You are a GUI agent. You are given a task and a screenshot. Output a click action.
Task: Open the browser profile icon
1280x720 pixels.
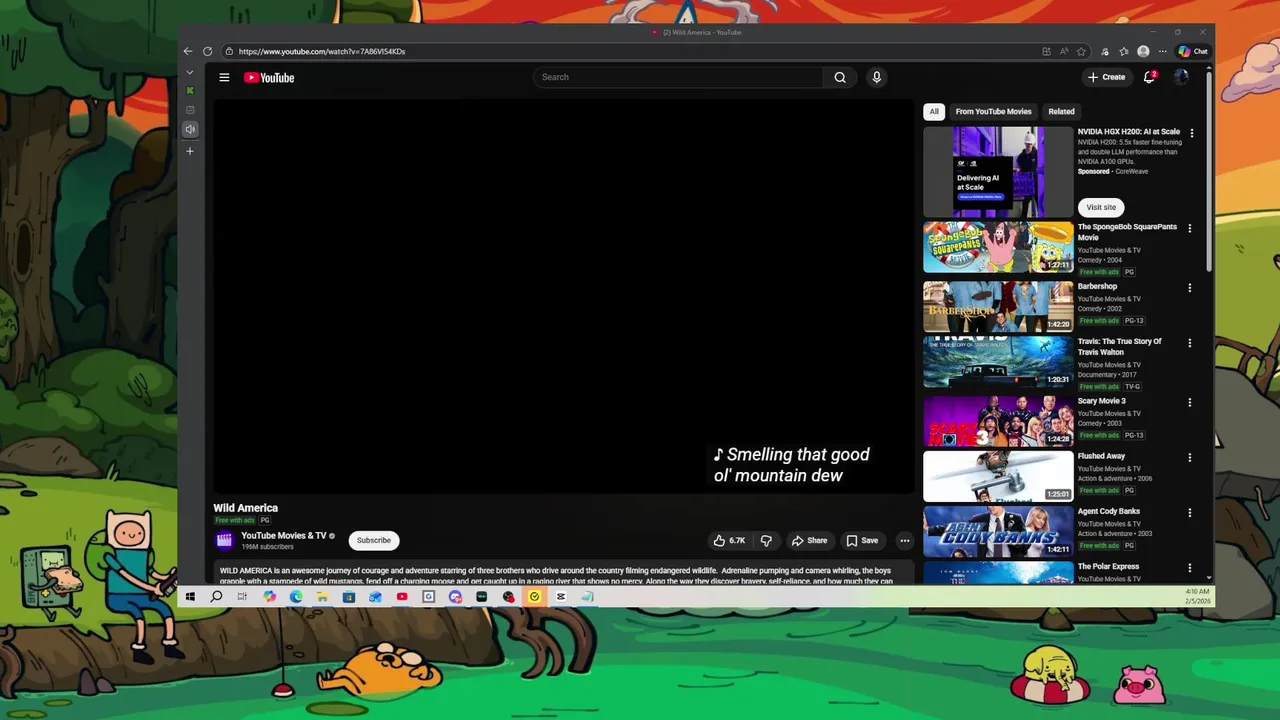click(x=1143, y=51)
